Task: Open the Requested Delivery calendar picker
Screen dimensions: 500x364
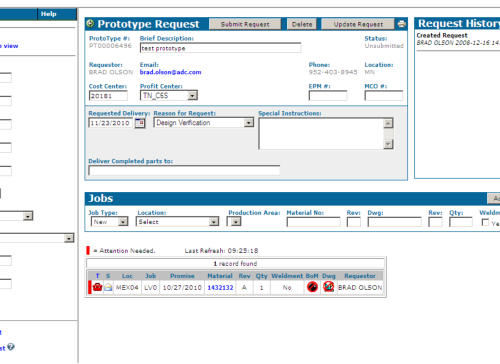Action: tap(140, 123)
